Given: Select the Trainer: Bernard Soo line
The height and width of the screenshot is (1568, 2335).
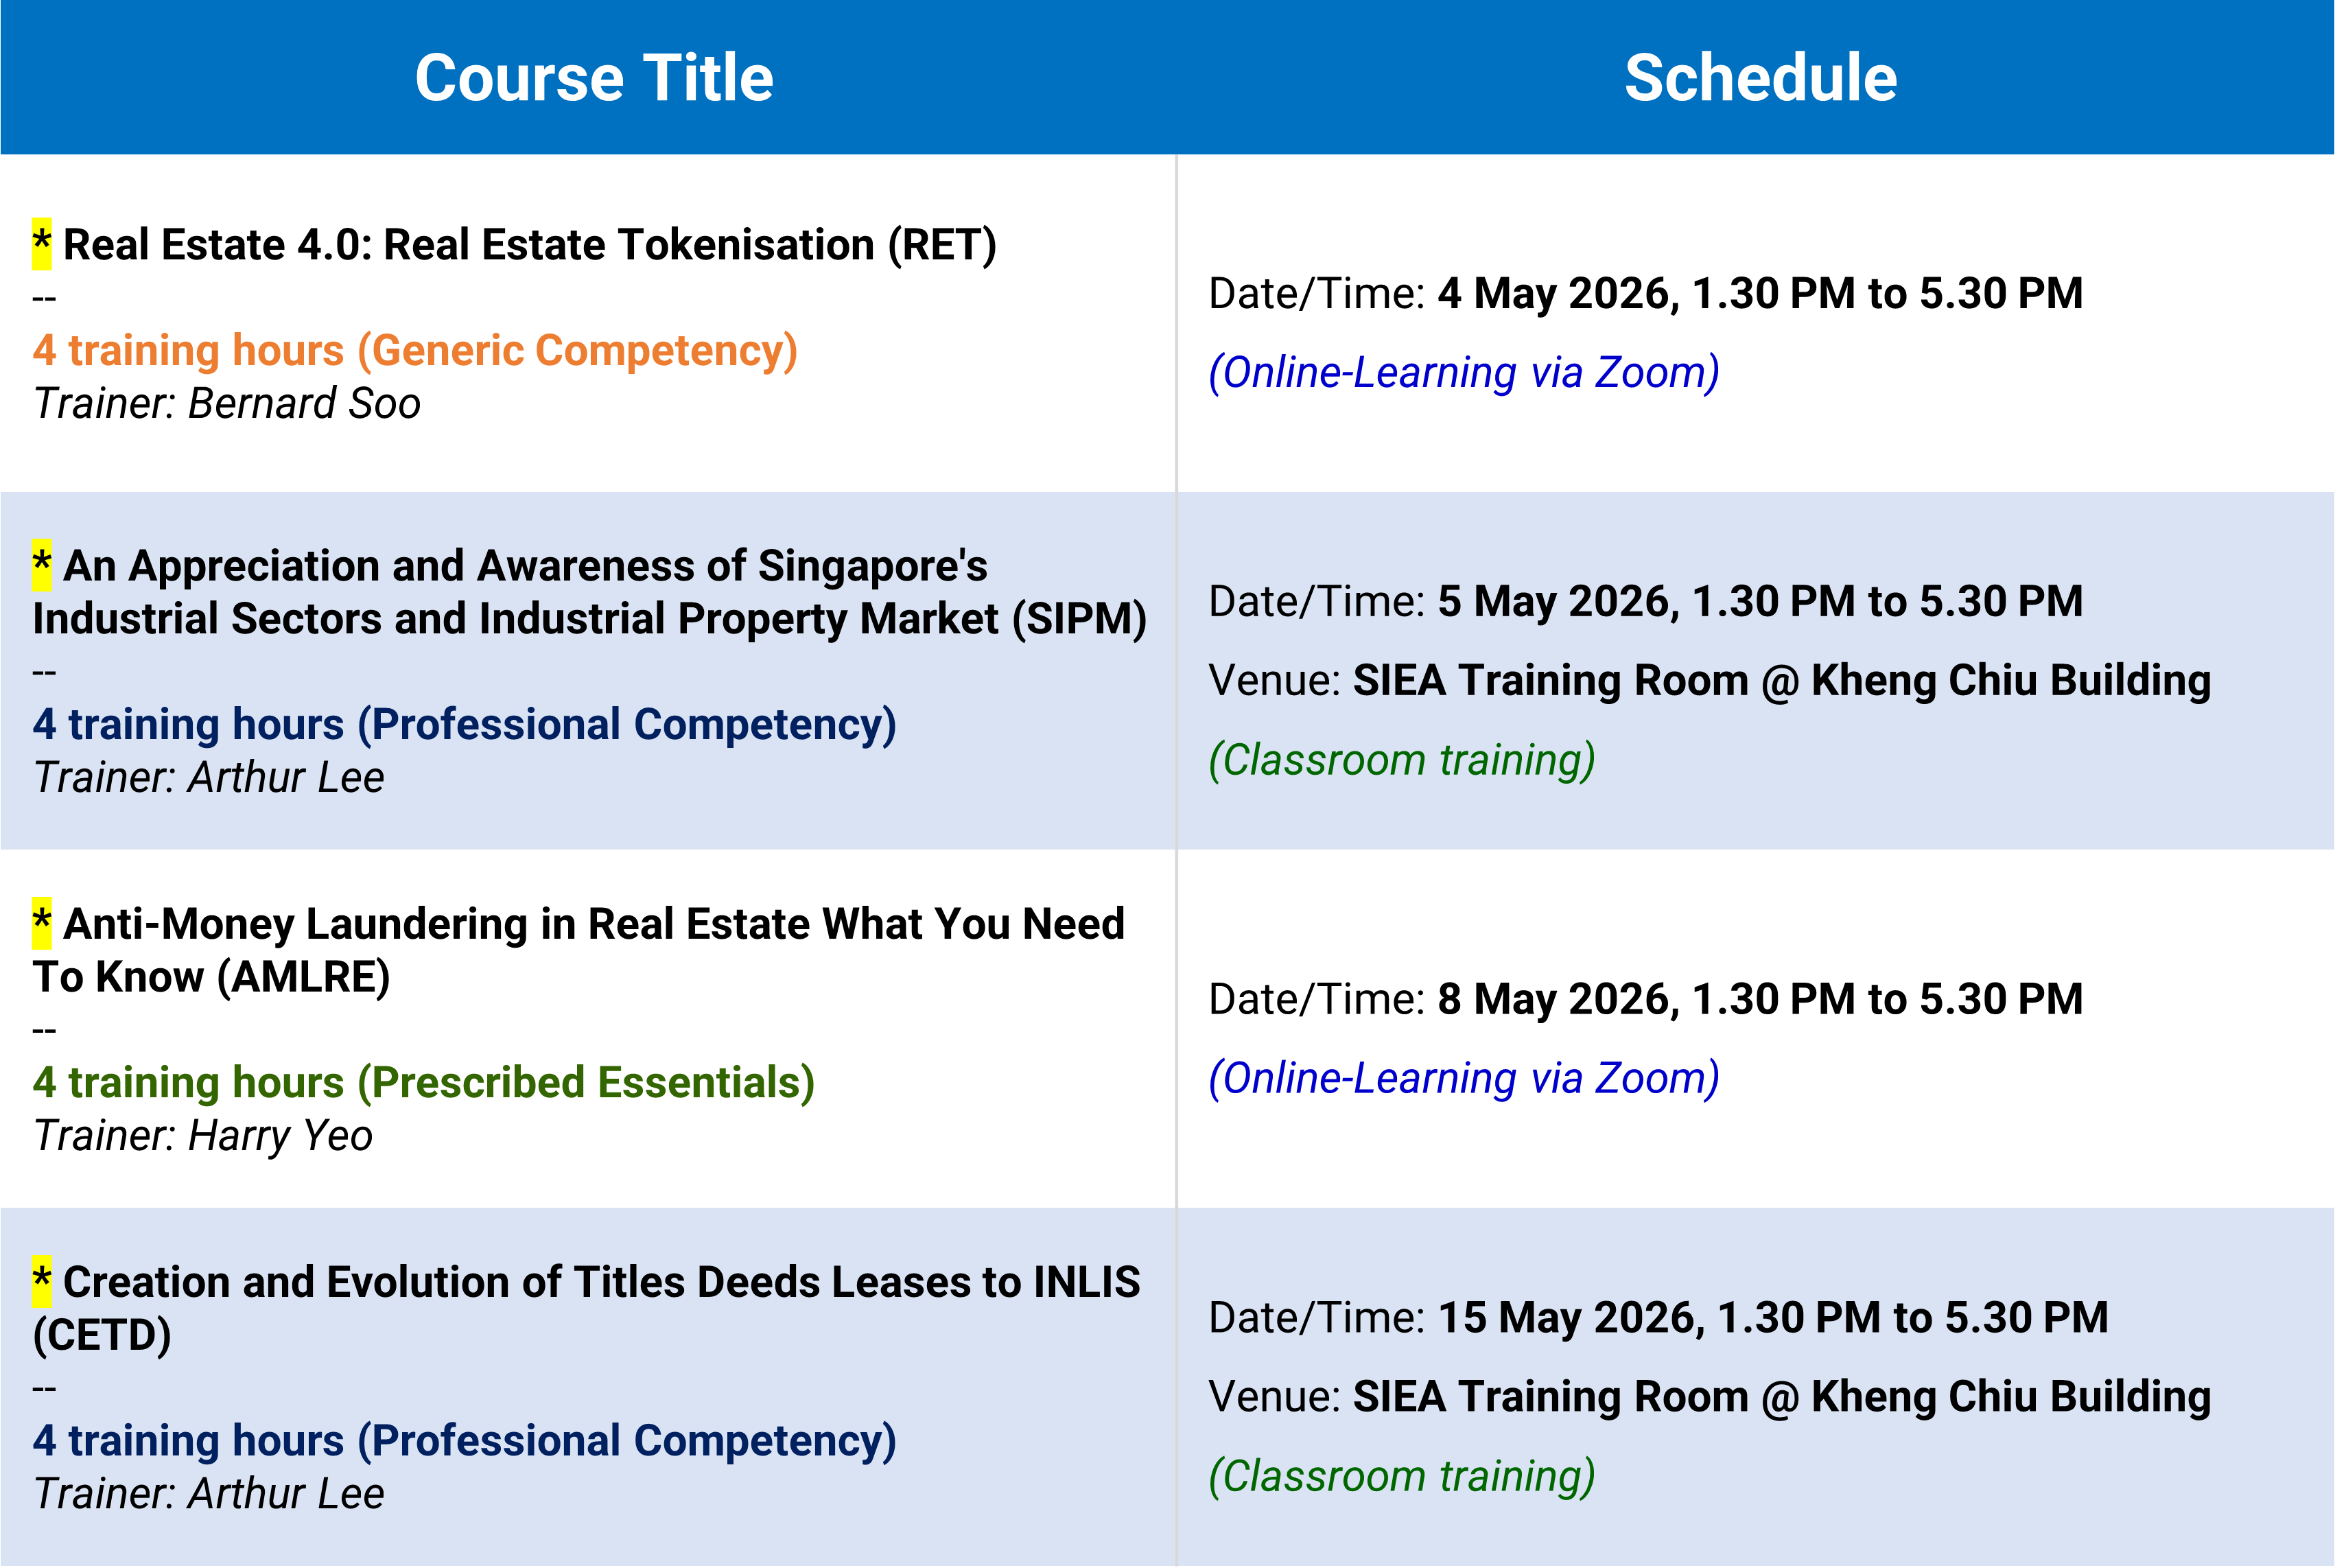Looking at the screenshot, I should (227, 404).
